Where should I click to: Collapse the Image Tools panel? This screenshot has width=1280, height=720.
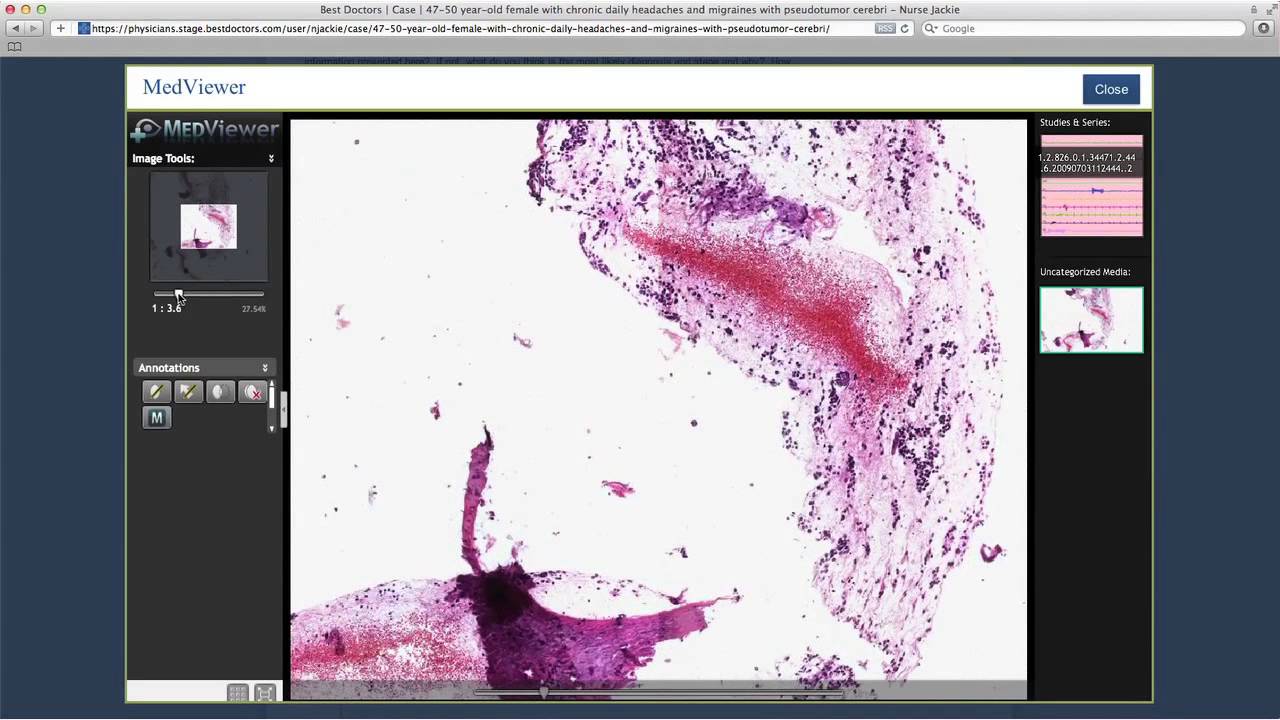271,159
